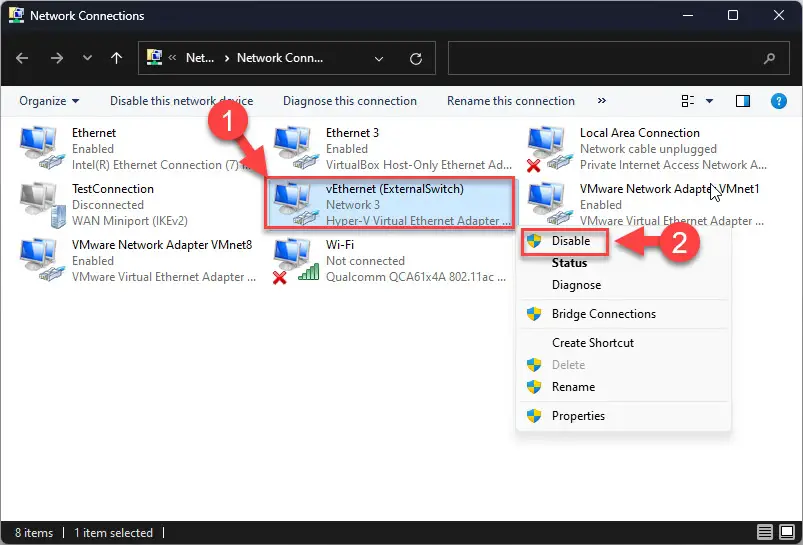Image resolution: width=803 pixels, height=545 pixels.
Task: Click Disable this network device
Action: tap(181, 101)
